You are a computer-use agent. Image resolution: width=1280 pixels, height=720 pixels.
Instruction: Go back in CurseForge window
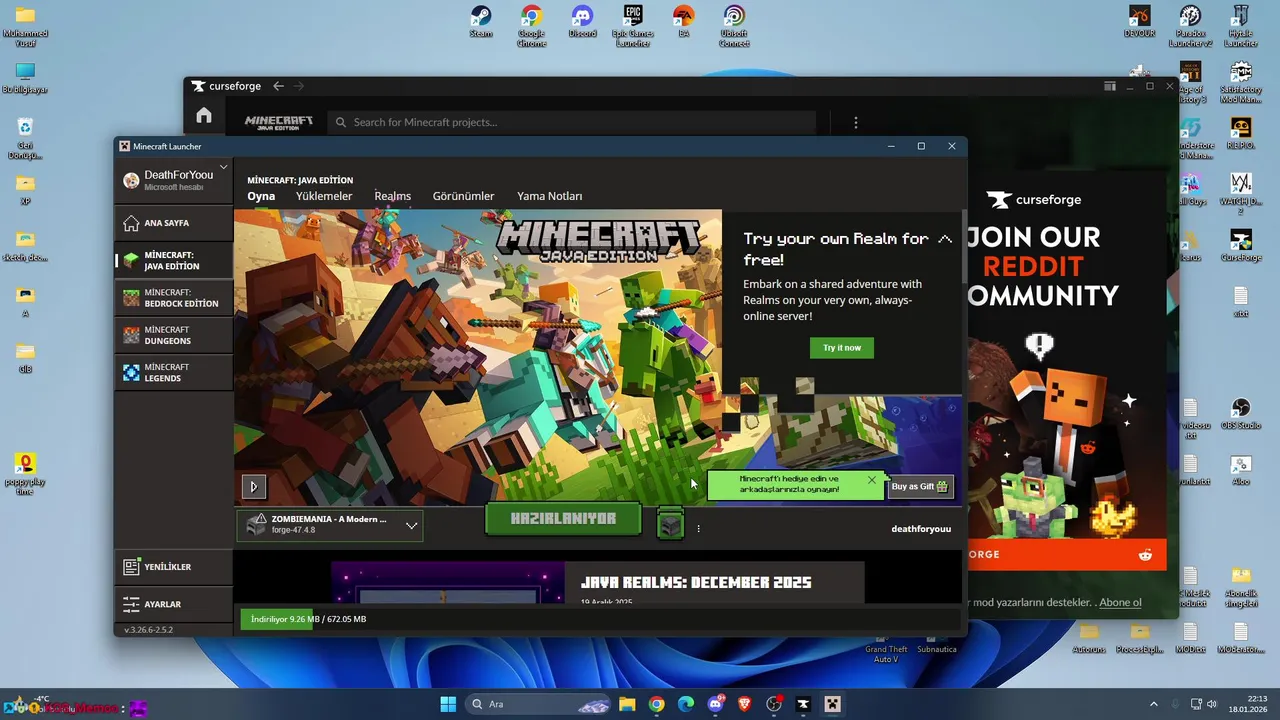(x=279, y=86)
